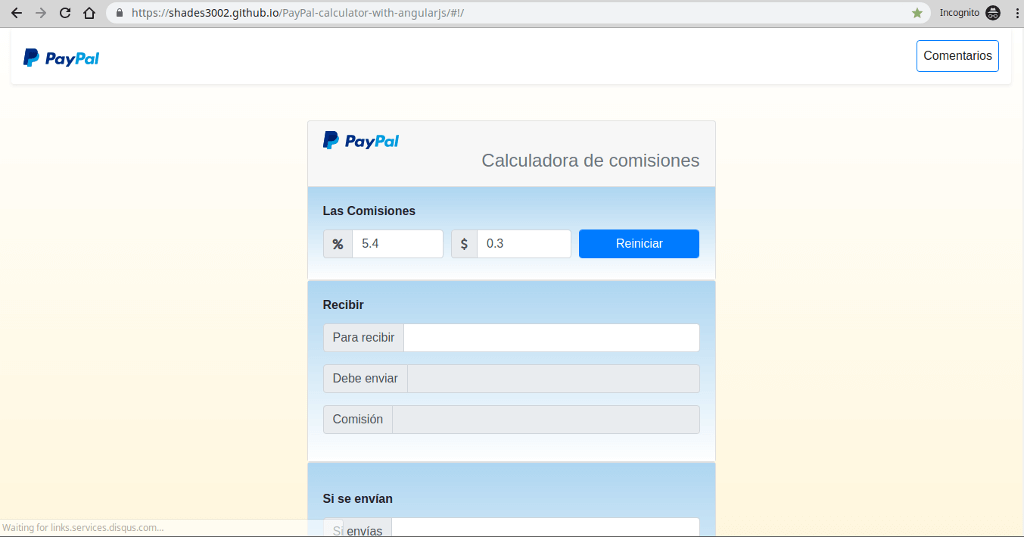This screenshot has width=1024, height=537.
Task: Reload the page with refresh icon
Action: click(65, 13)
